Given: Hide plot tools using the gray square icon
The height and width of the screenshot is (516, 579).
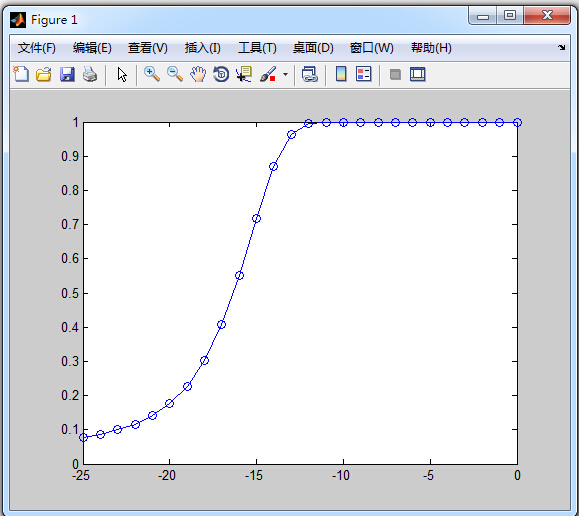Looking at the screenshot, I should click(395, 75).
